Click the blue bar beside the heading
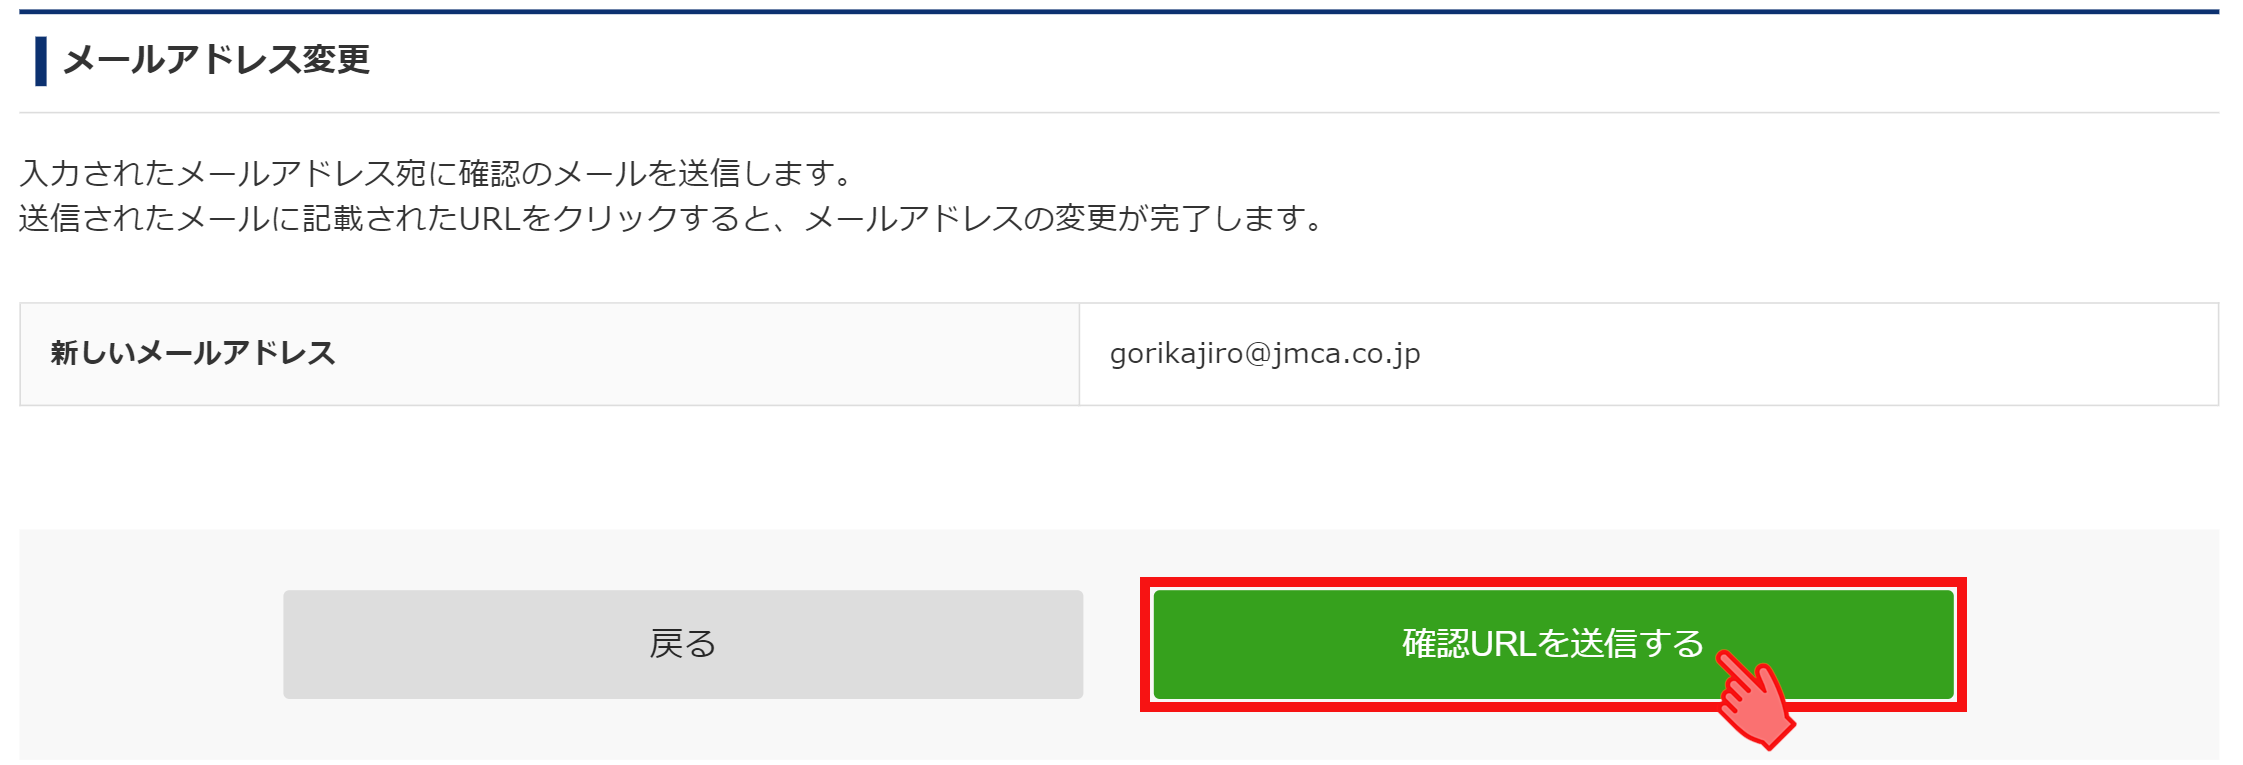The image size is (2243, 765). (41, 61)
